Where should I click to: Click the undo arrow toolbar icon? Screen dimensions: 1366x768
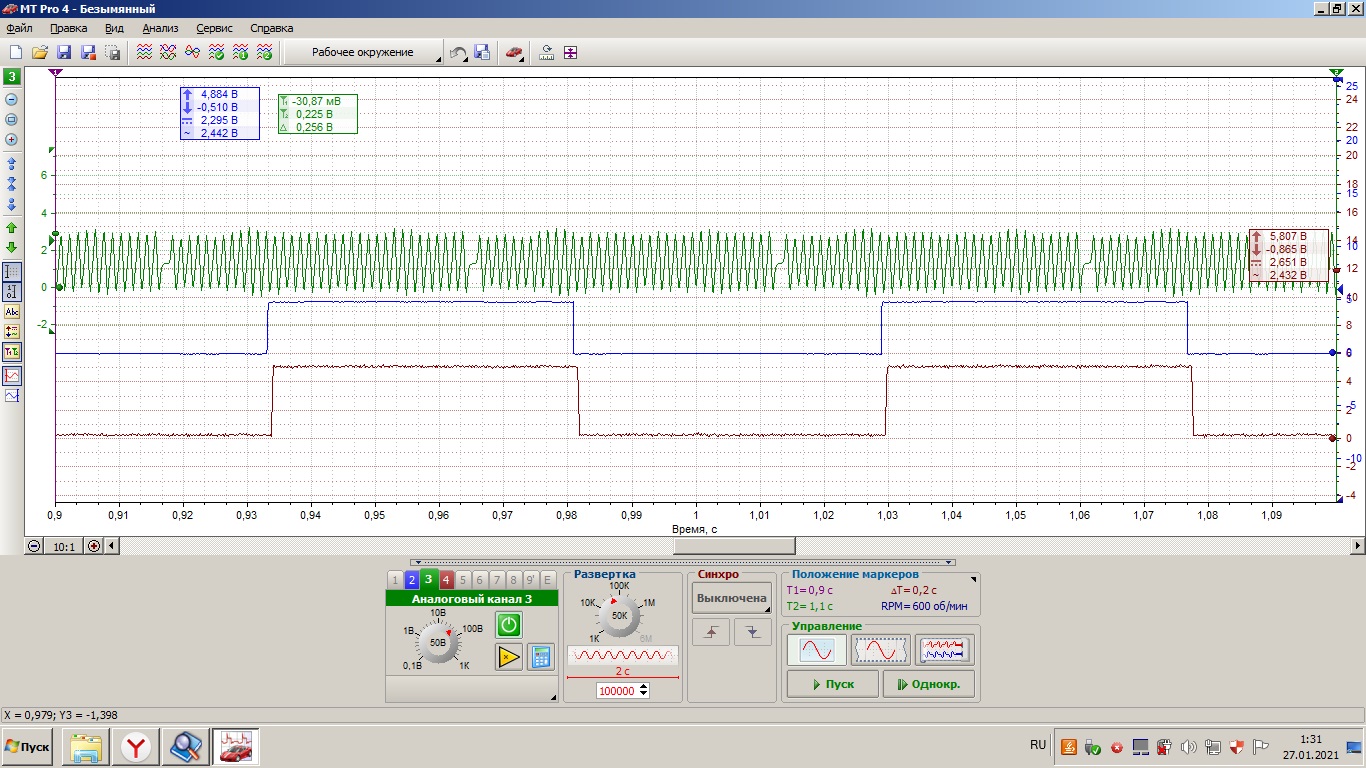coord(458,52)
